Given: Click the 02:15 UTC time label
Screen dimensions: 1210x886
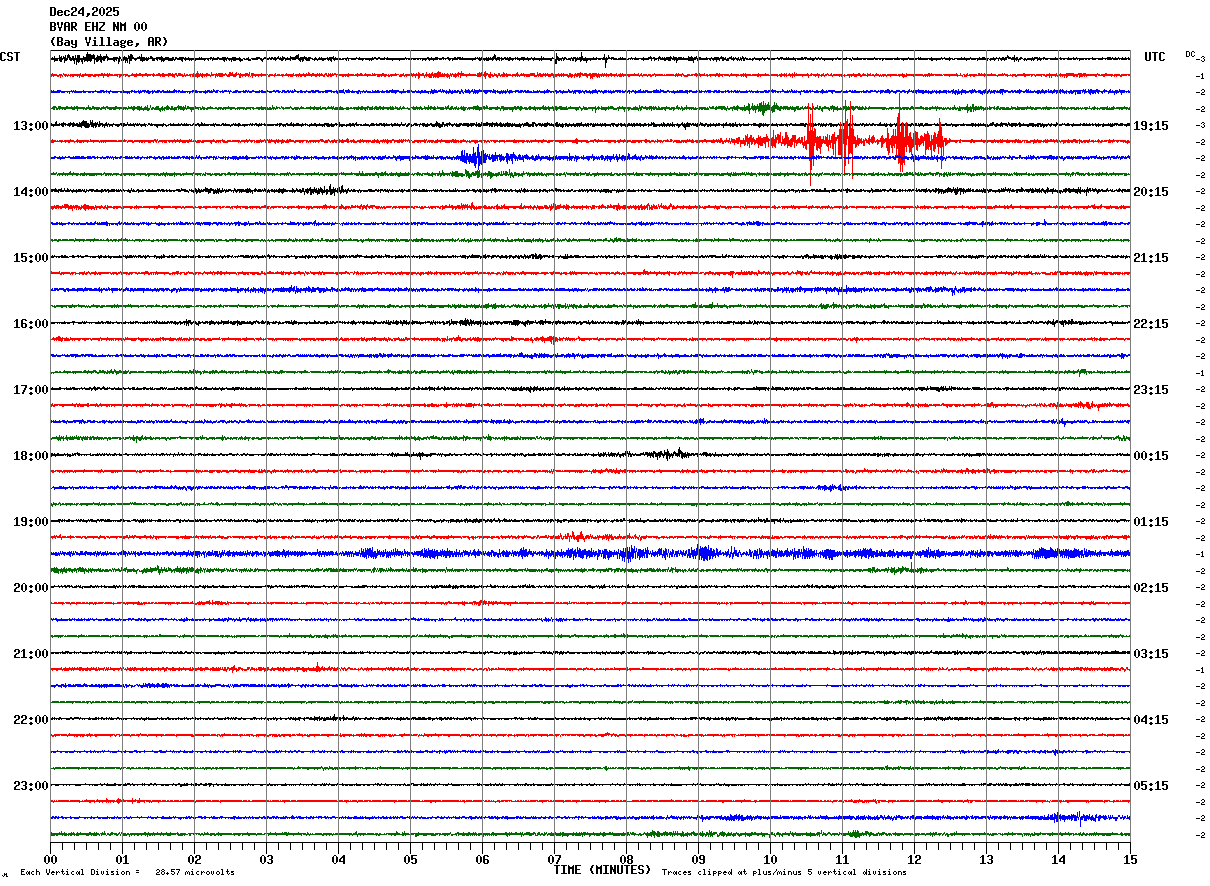Looking at the screenshot, I should (x=1151, y=588).
